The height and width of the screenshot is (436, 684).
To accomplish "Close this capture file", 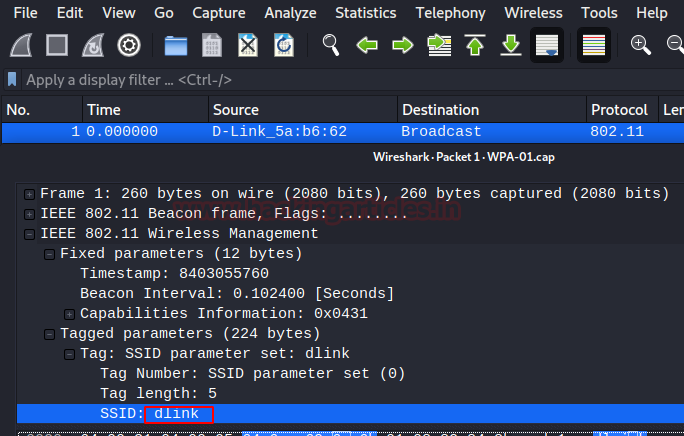I will tap(248, 45).
